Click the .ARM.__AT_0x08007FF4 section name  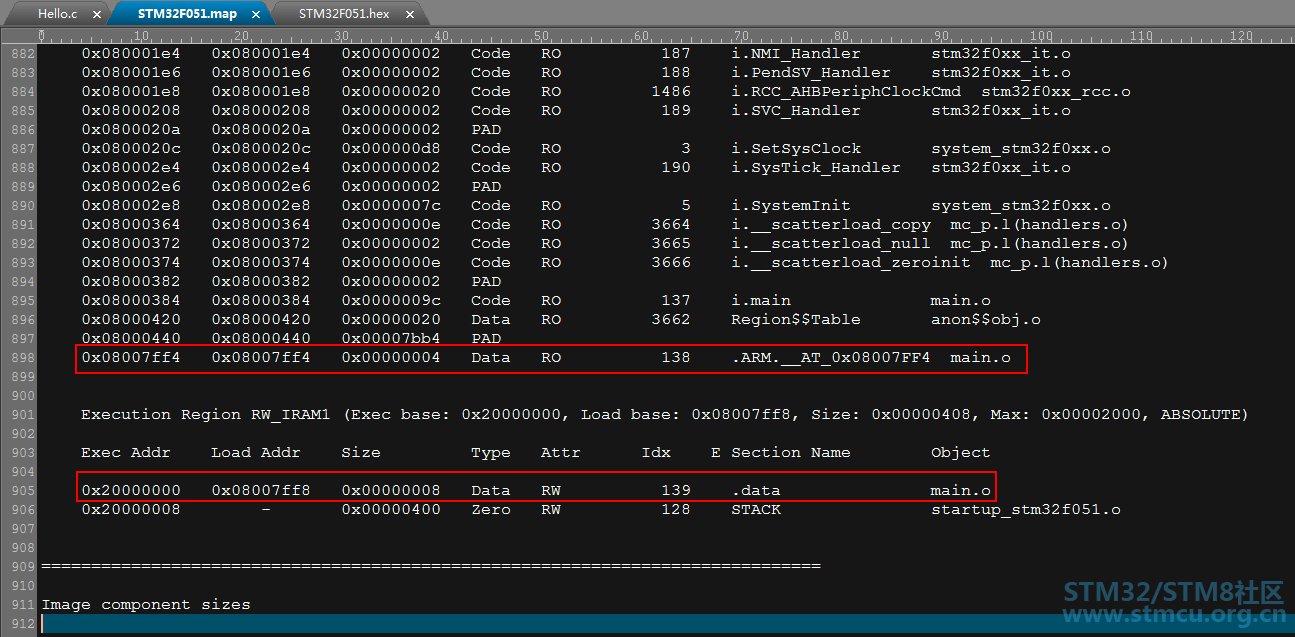[831, 358]
